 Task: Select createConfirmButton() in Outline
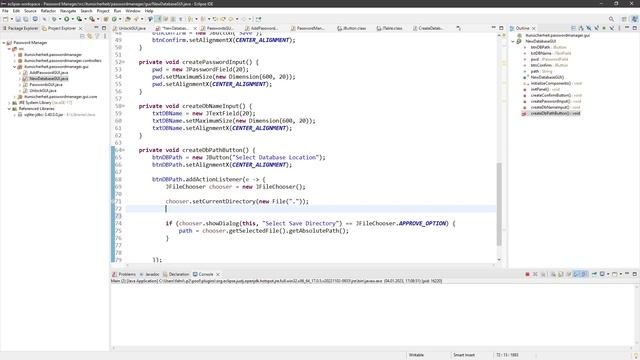(551, 95)
